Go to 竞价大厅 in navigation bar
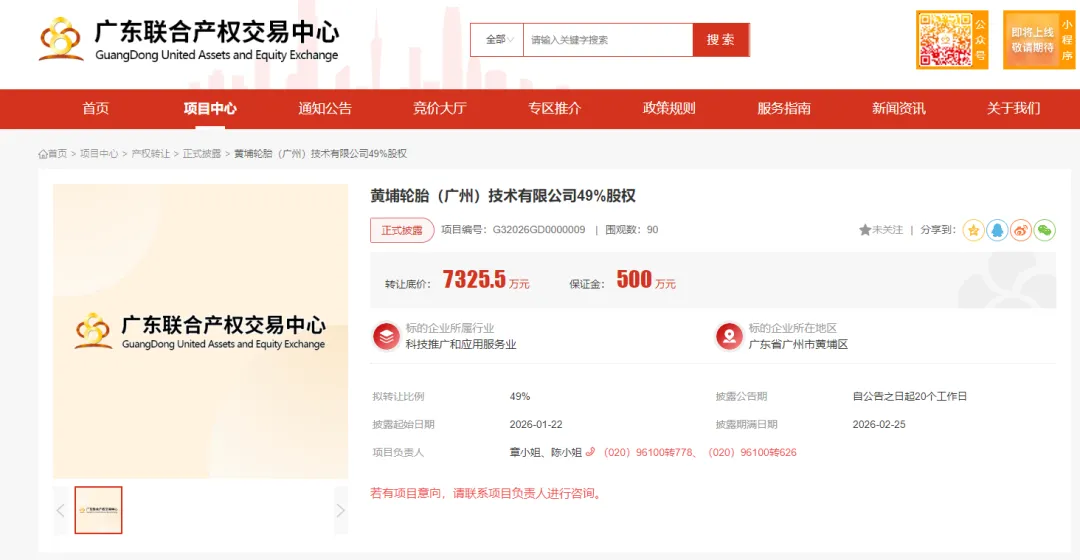Viewport: 1080px width, 560px height. pyautogui.click(x=440, y=108)
